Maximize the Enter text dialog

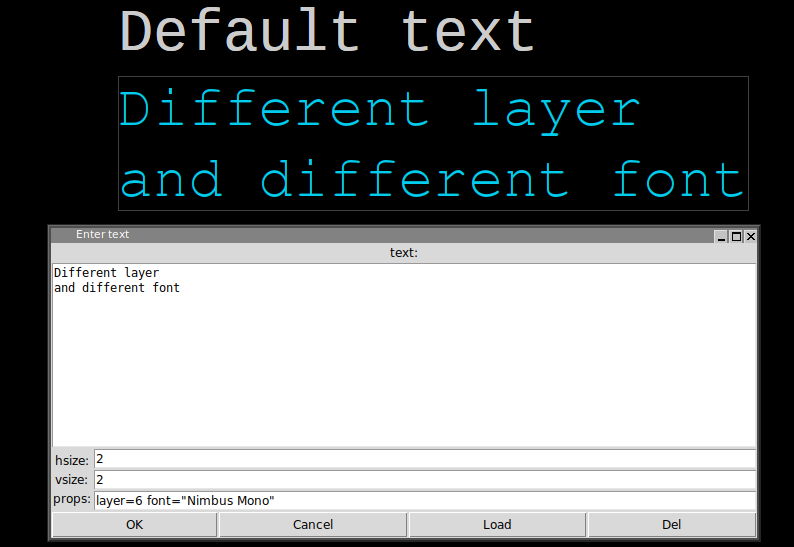pyautogui.click(x=736, y=236)
